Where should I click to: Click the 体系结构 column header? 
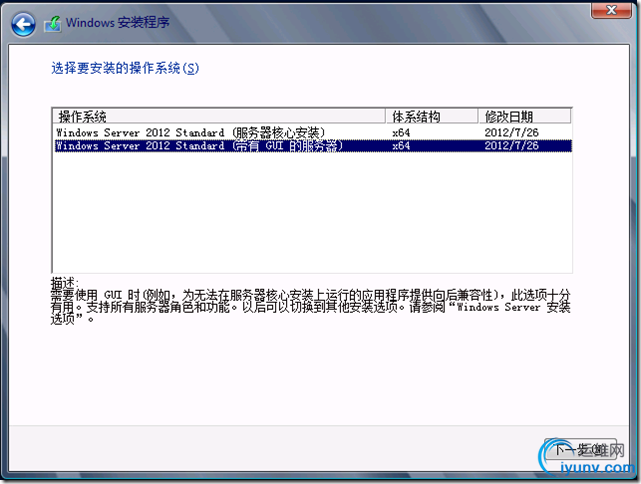pos(432,117)
